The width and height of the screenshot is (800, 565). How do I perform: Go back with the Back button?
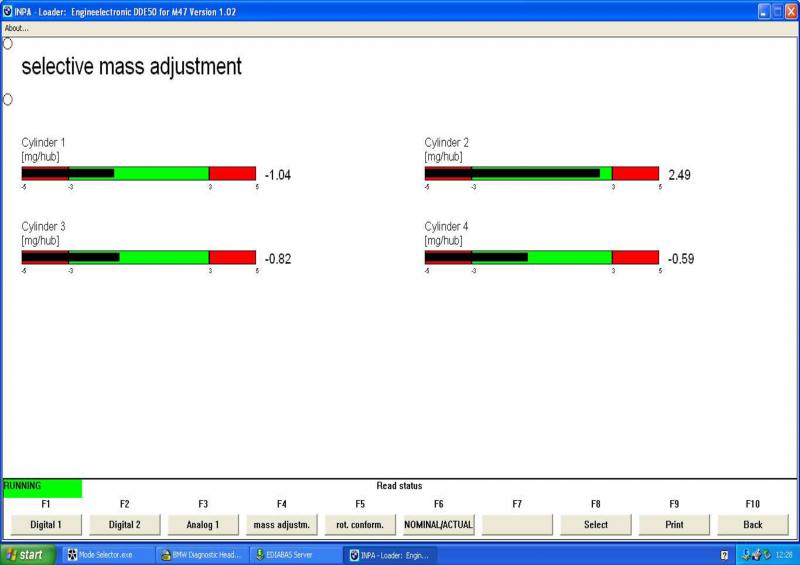click(752, 524)
